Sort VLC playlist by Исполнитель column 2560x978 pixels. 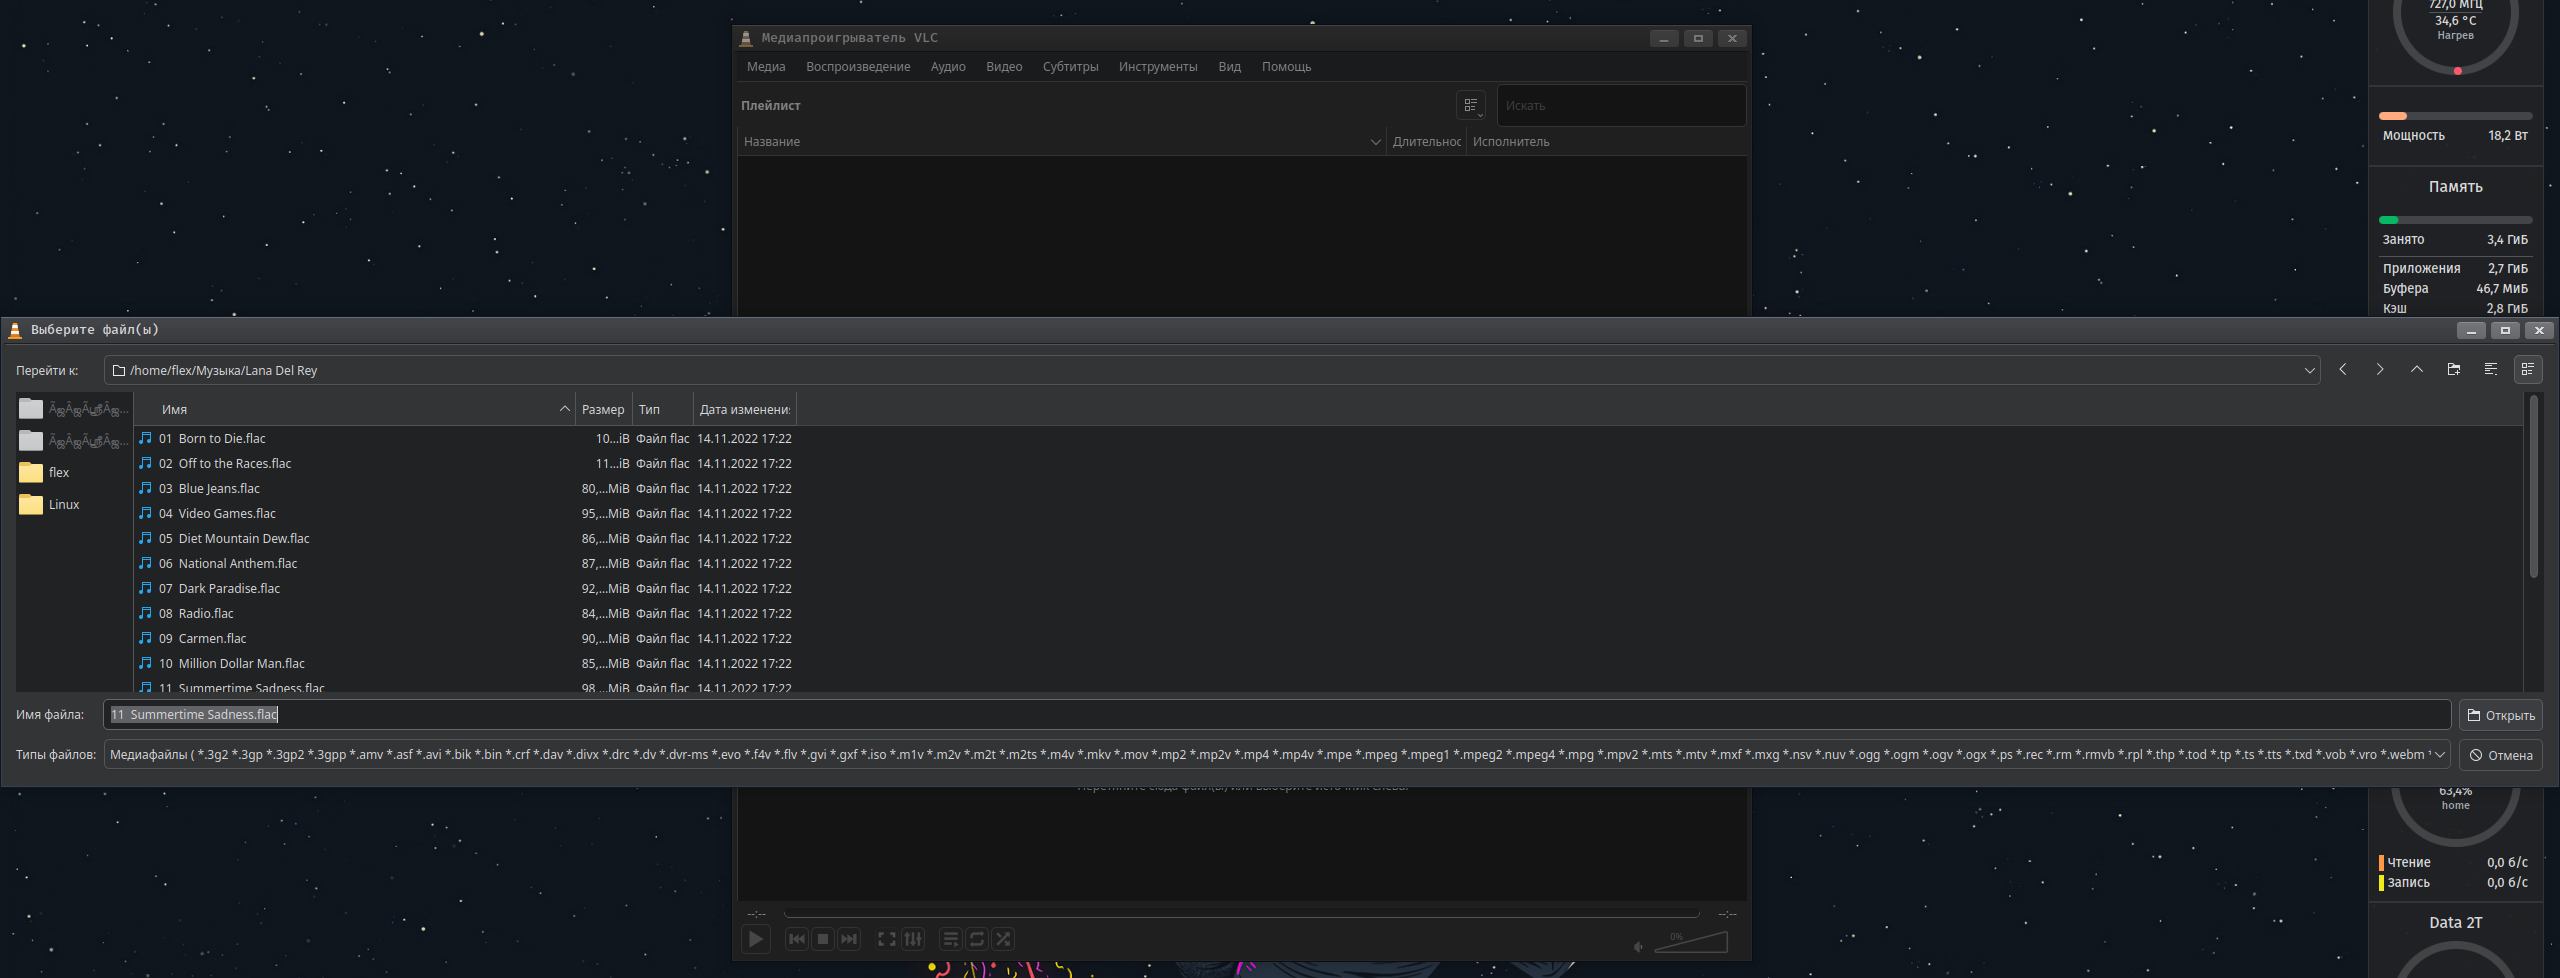coord(1606,142)
